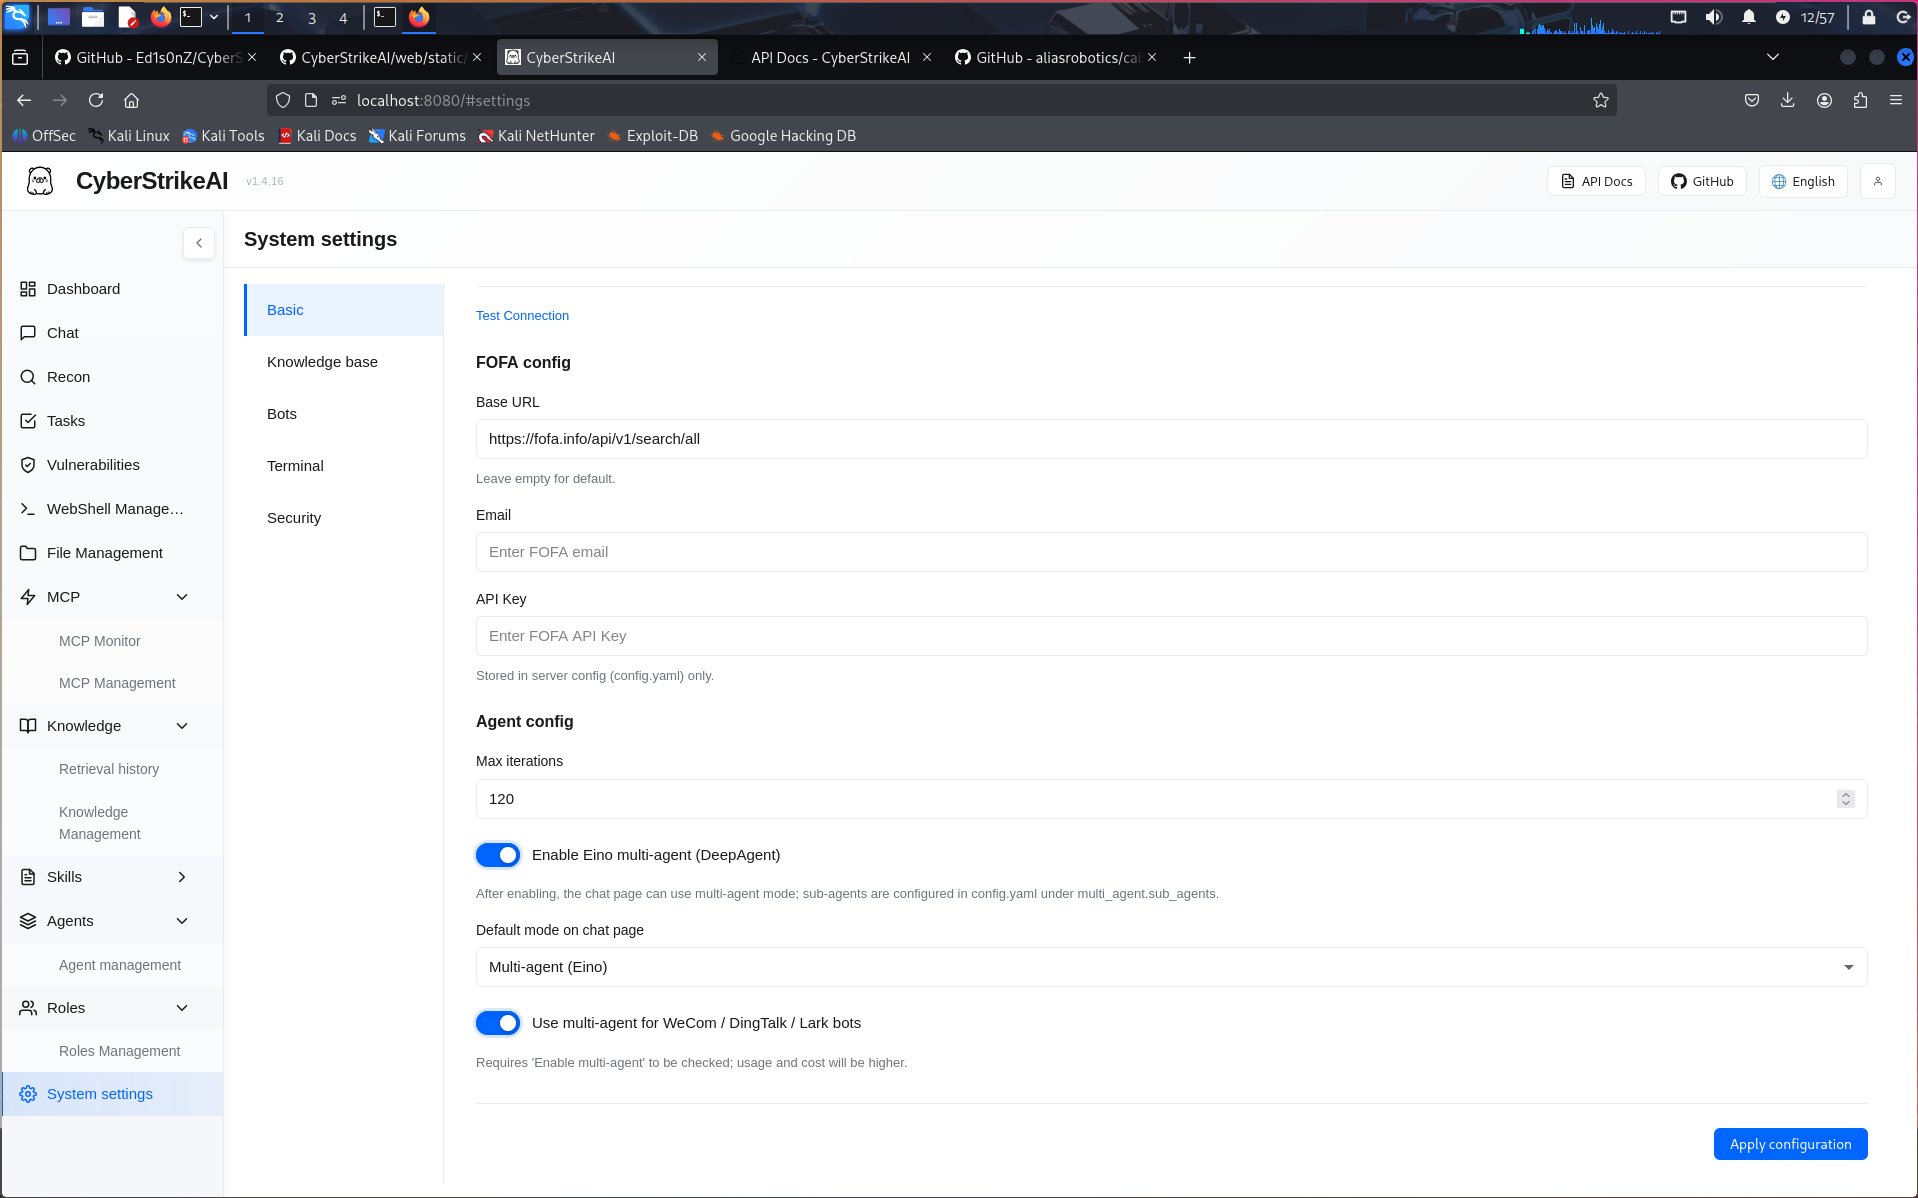Open the English language selector
This screenshot has height=1198, width=1918.
1802,181
